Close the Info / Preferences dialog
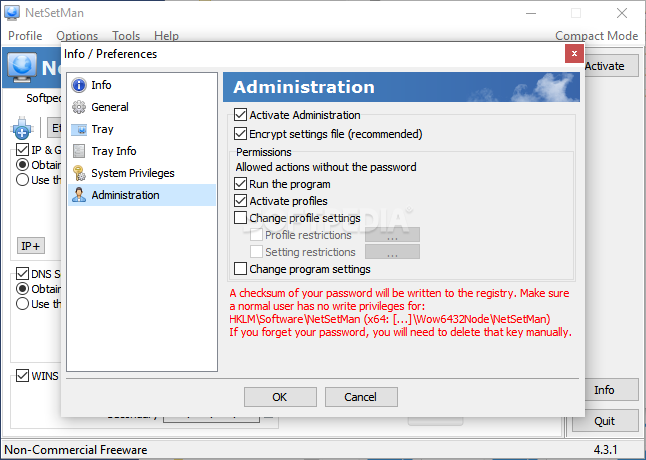The width and height of the screenshot is (646, 460). pos(574,54)
